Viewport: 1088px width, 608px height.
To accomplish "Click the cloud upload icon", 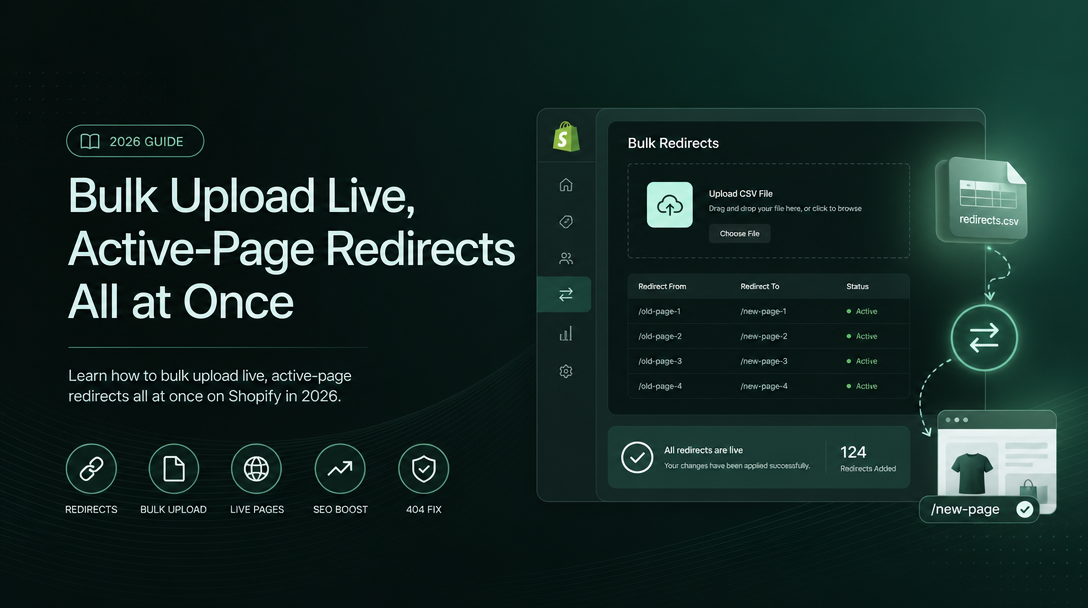I will pyautogui.click(x=670, y=205).
